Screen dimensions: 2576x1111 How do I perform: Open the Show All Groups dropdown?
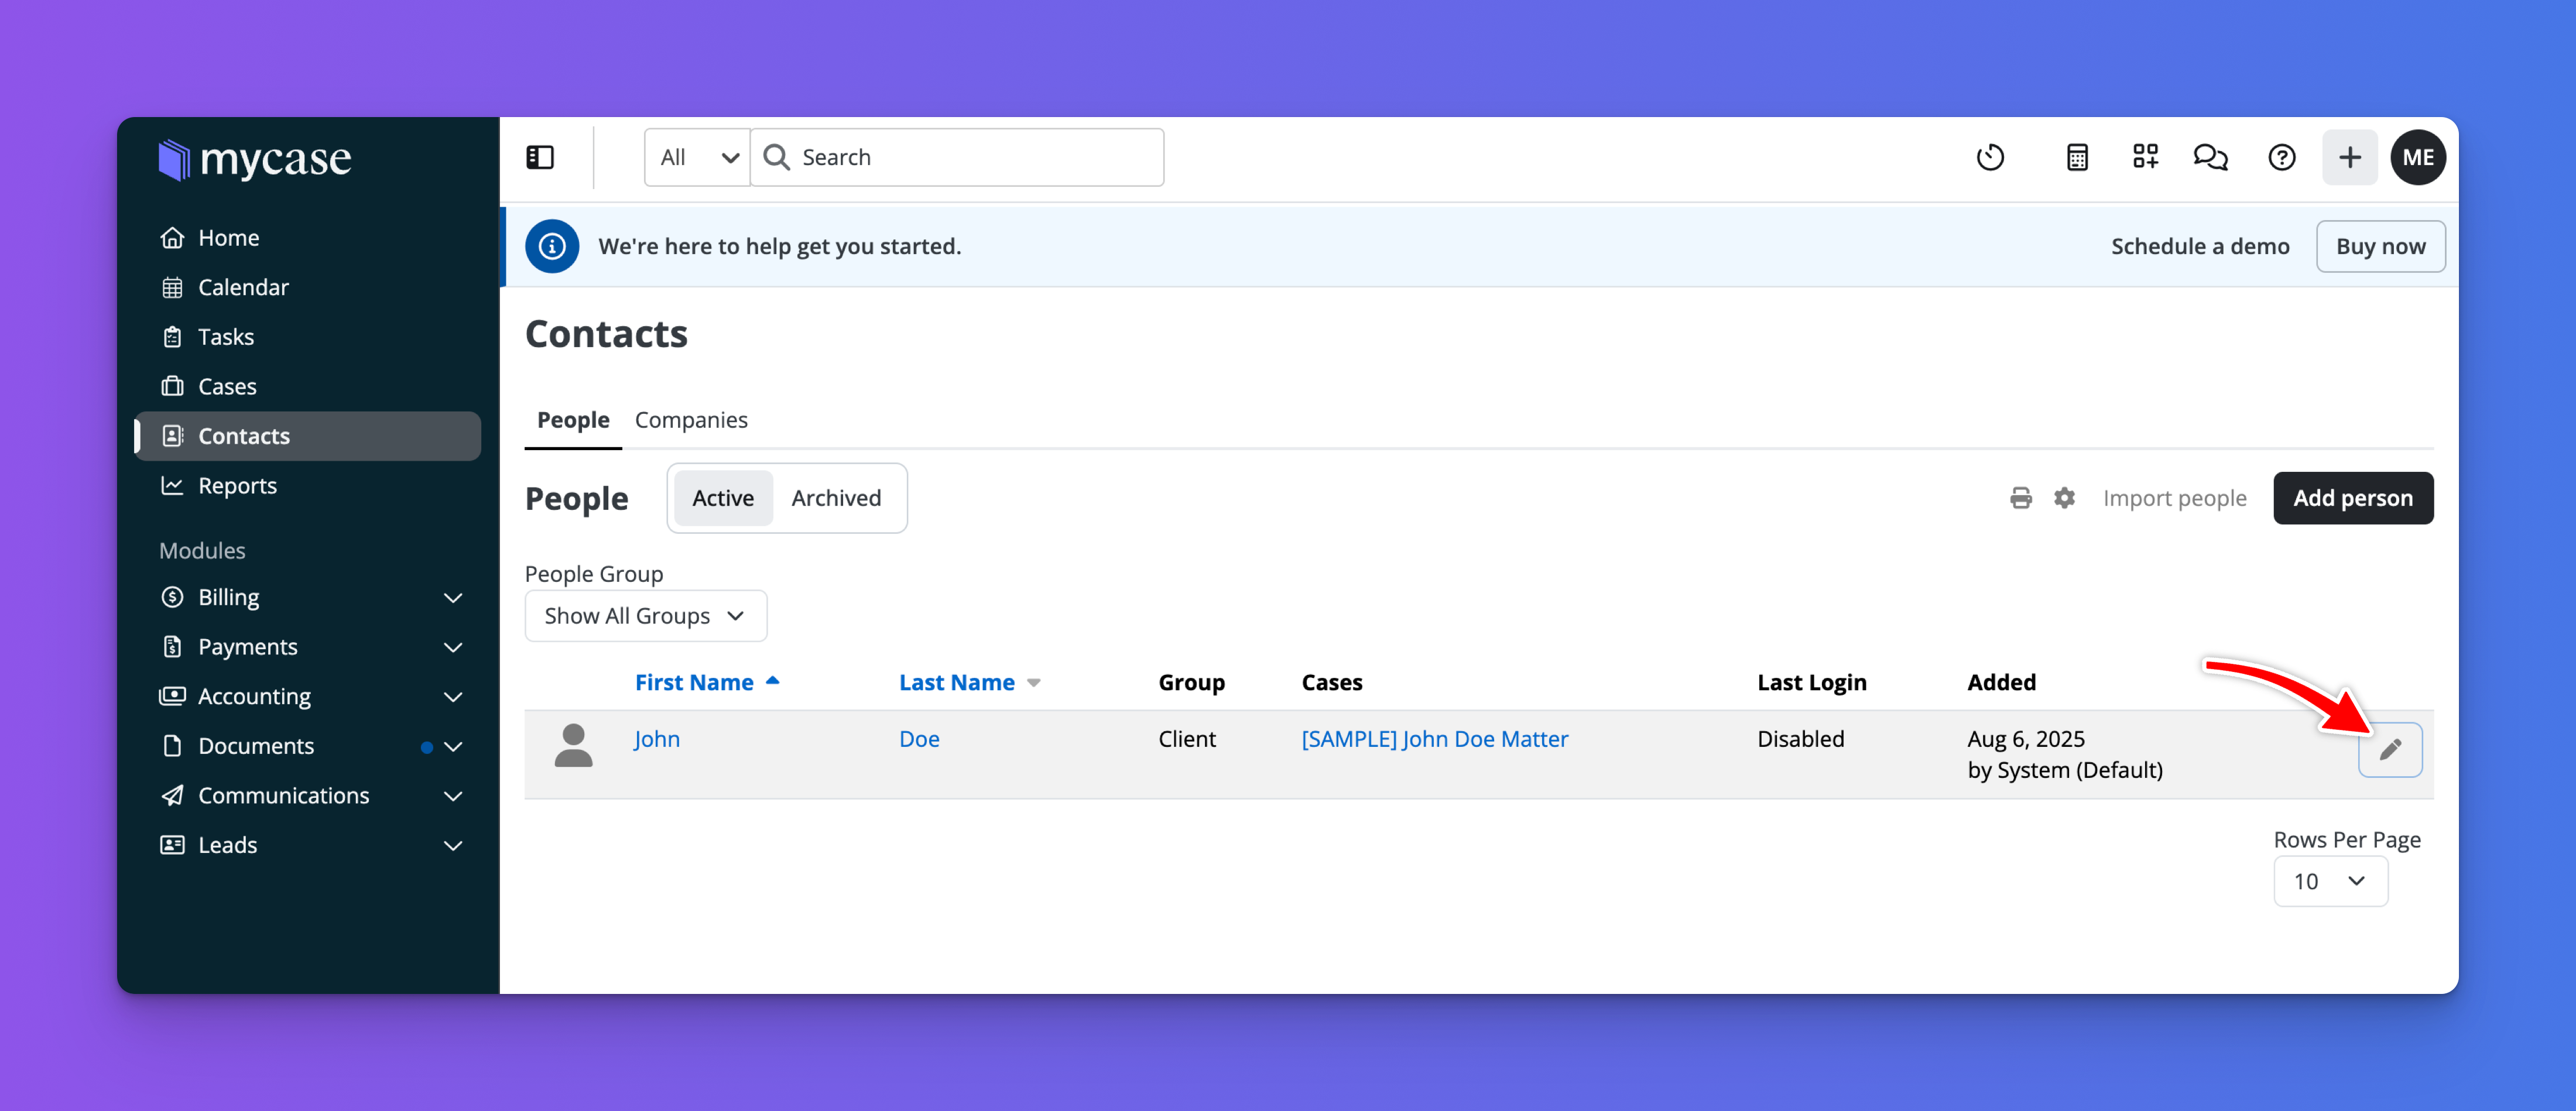(x=645, y=616)
